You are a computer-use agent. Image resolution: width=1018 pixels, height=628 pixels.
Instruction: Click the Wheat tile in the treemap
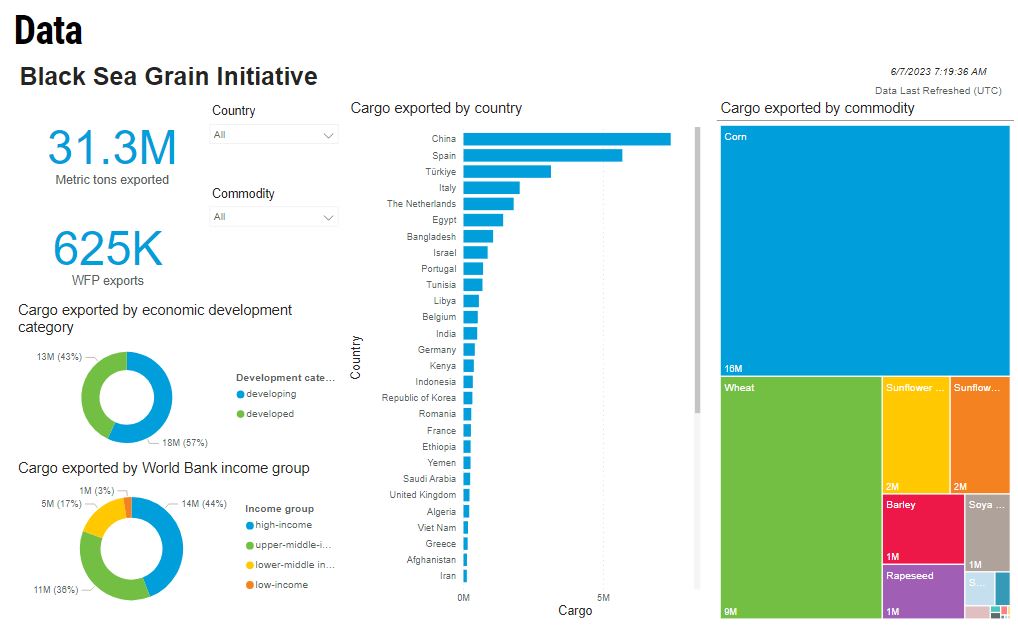pos(801,497)
